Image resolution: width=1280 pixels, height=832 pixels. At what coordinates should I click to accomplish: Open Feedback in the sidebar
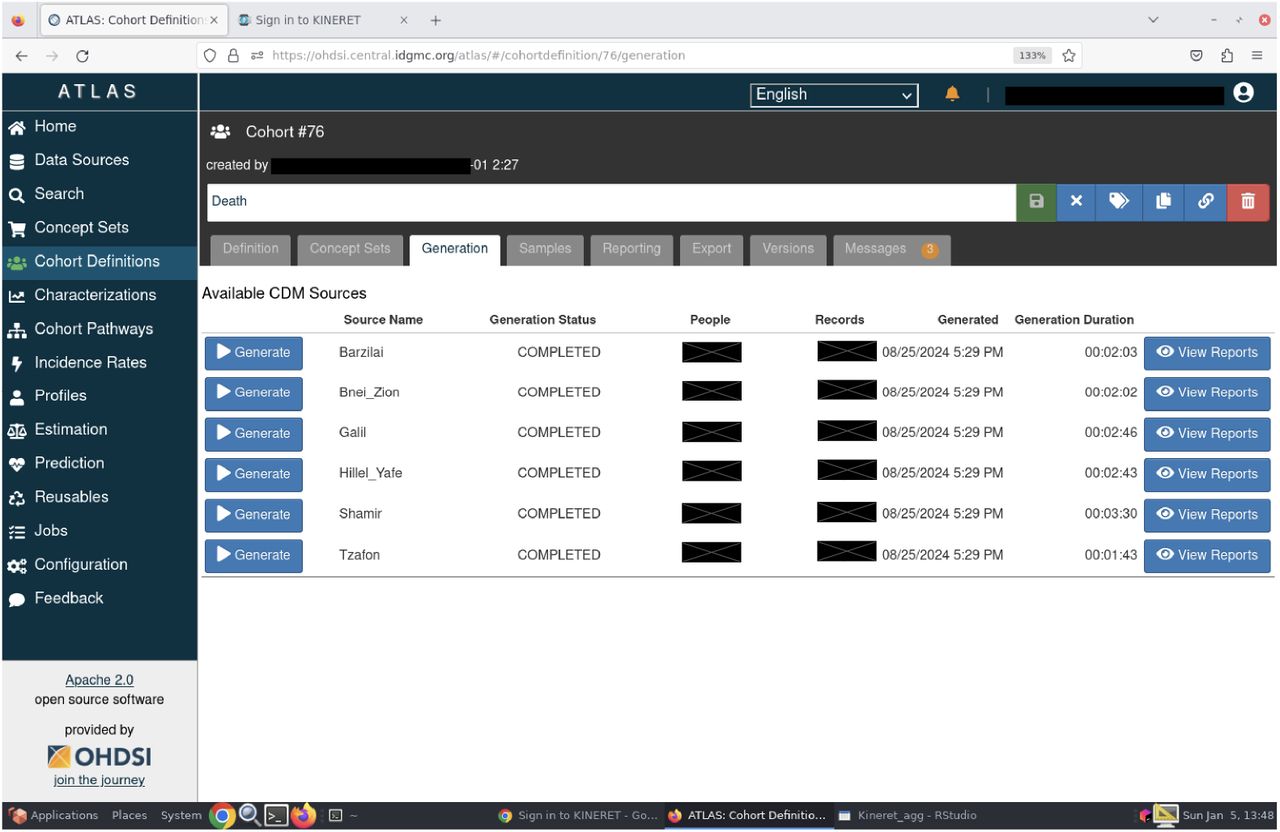pyautogui.click(x=99, y=599)
